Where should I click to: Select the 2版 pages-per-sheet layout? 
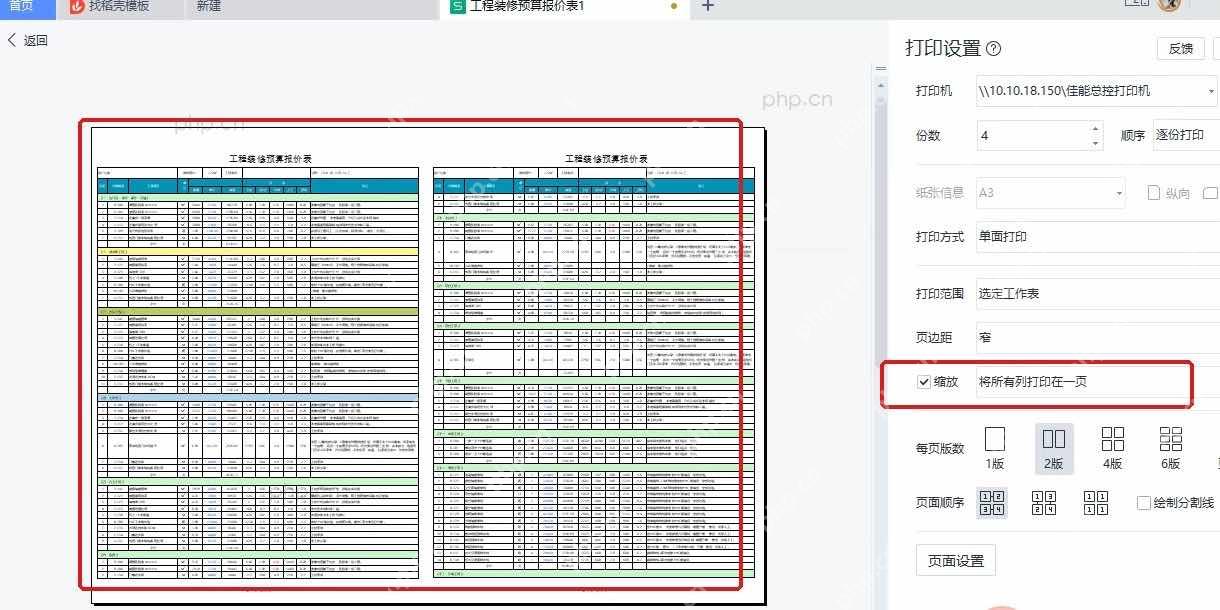[1054, 448]
